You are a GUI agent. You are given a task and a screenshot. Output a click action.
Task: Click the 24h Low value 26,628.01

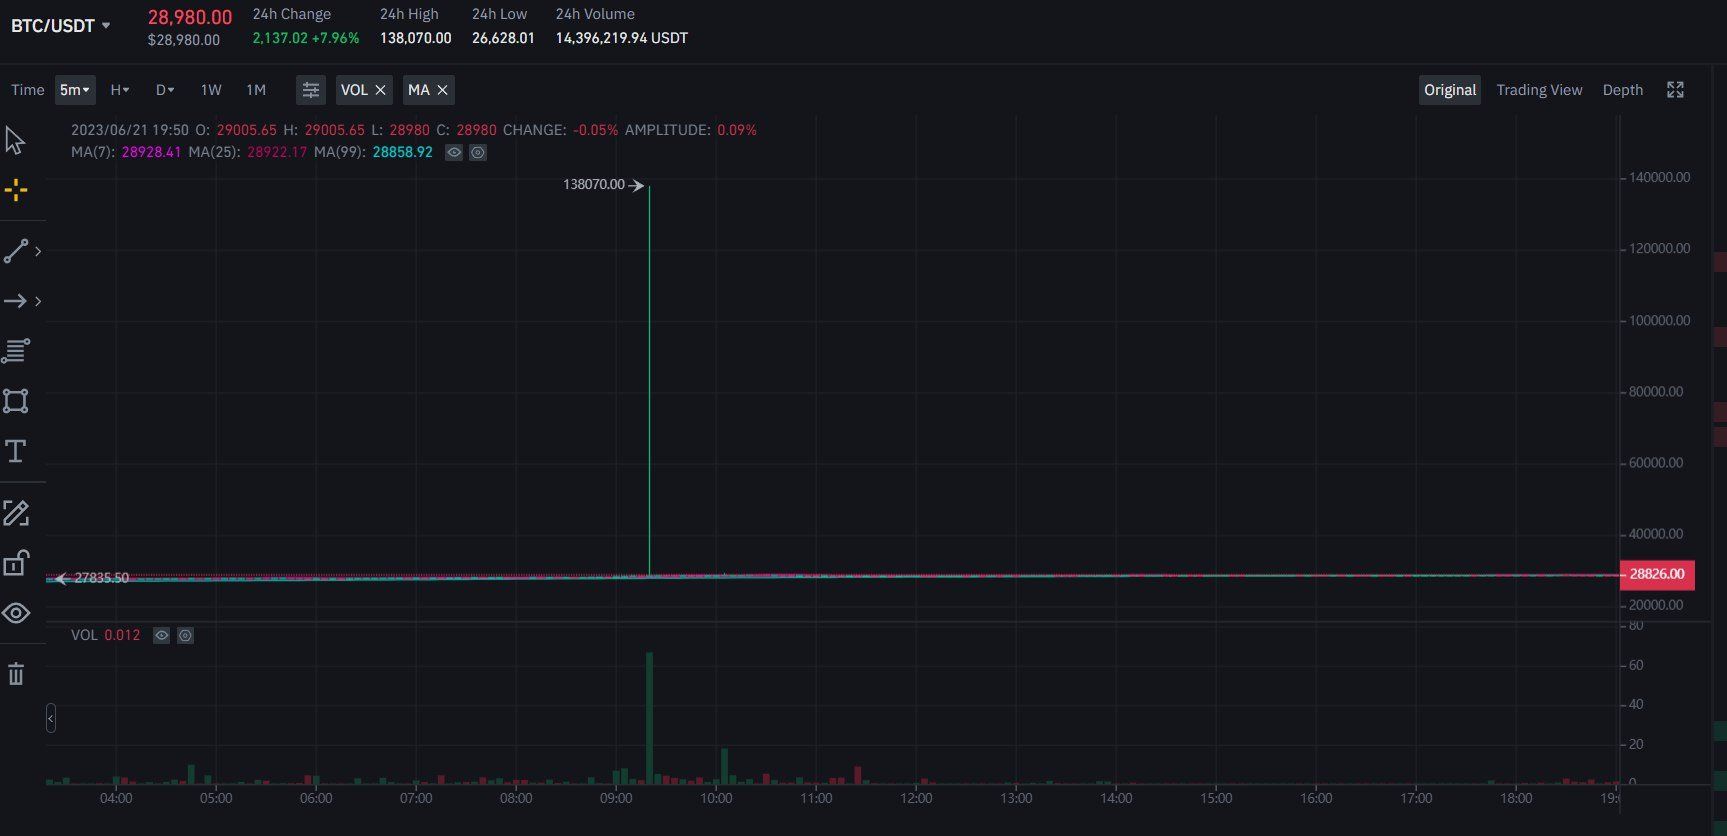503,38
